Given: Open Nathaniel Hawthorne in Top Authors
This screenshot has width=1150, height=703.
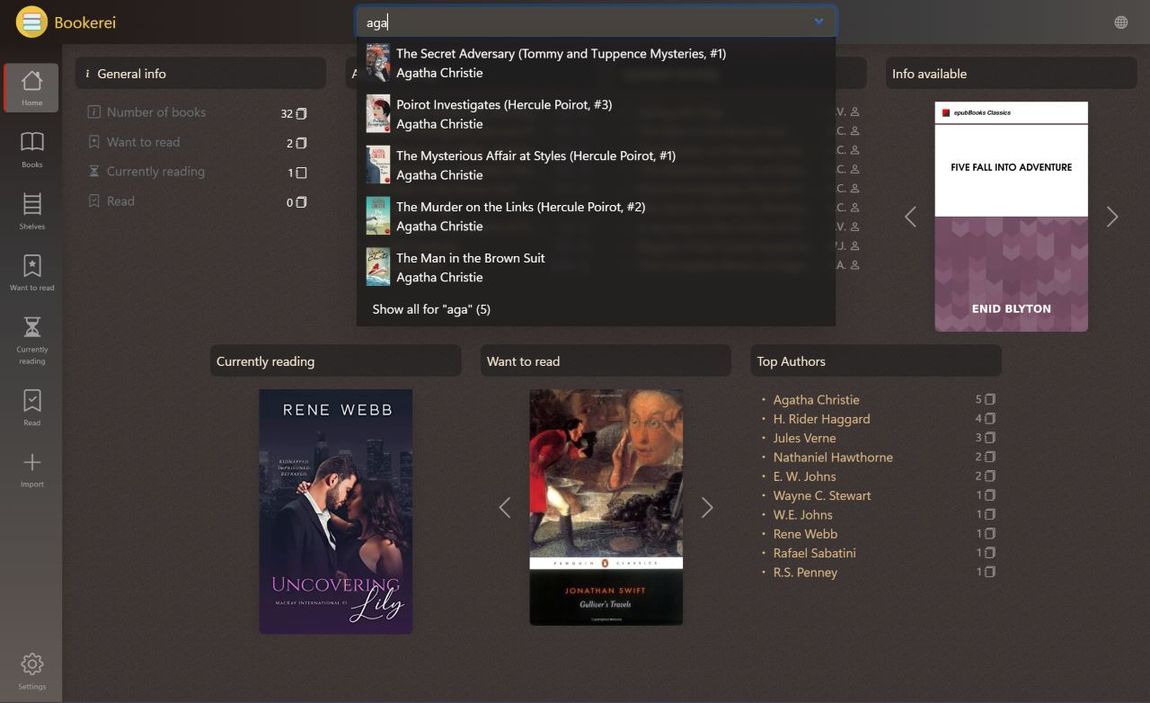Looking at the screenshot, I should coord(832,457).
